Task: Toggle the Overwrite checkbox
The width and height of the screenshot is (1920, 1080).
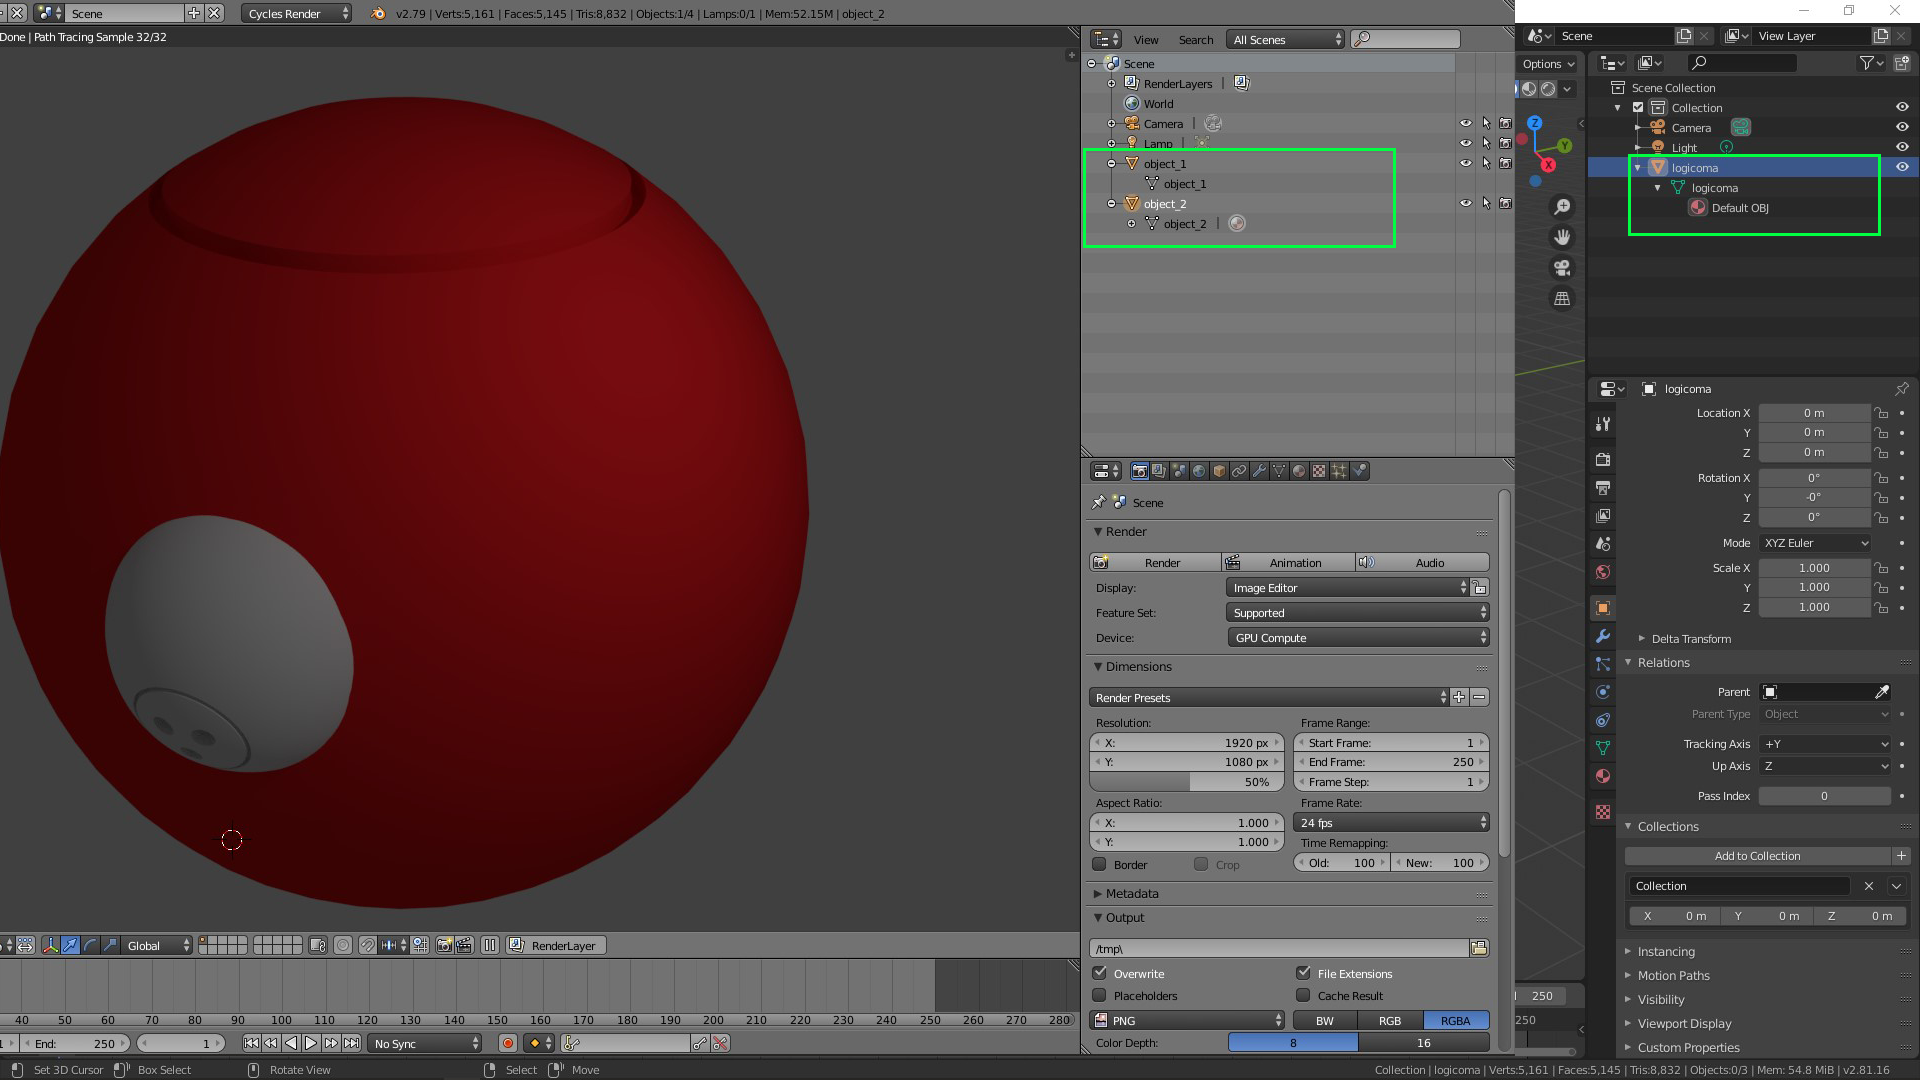Action: coord(1100,973)
